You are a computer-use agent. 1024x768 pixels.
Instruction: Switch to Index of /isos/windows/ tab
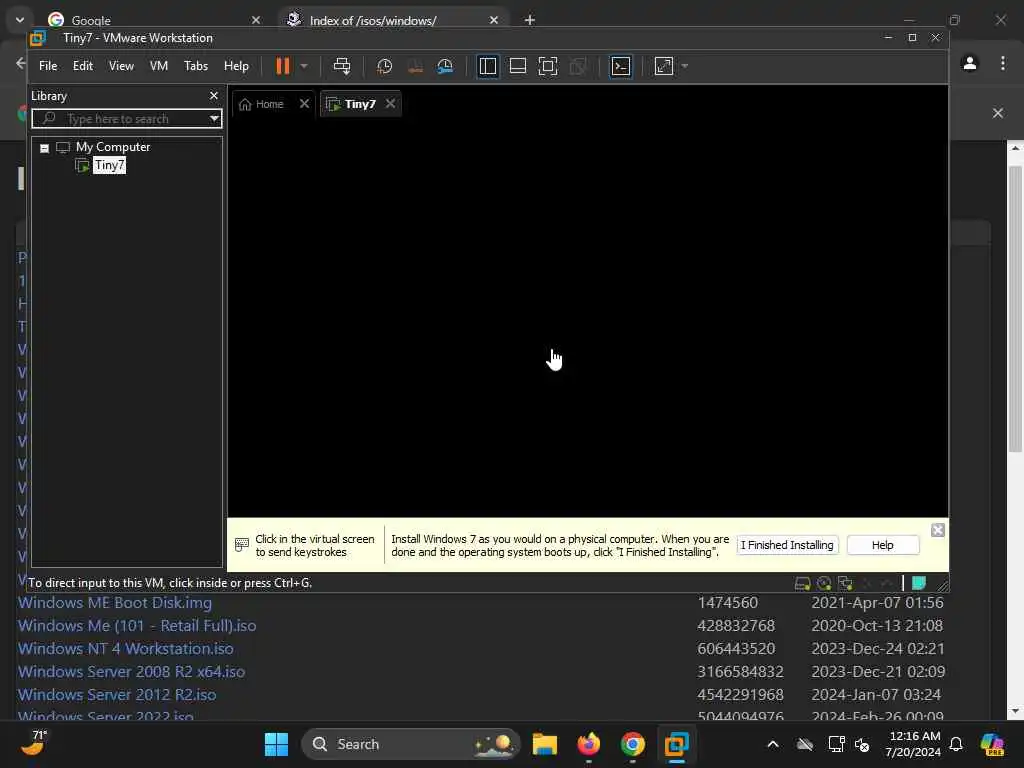394,20
